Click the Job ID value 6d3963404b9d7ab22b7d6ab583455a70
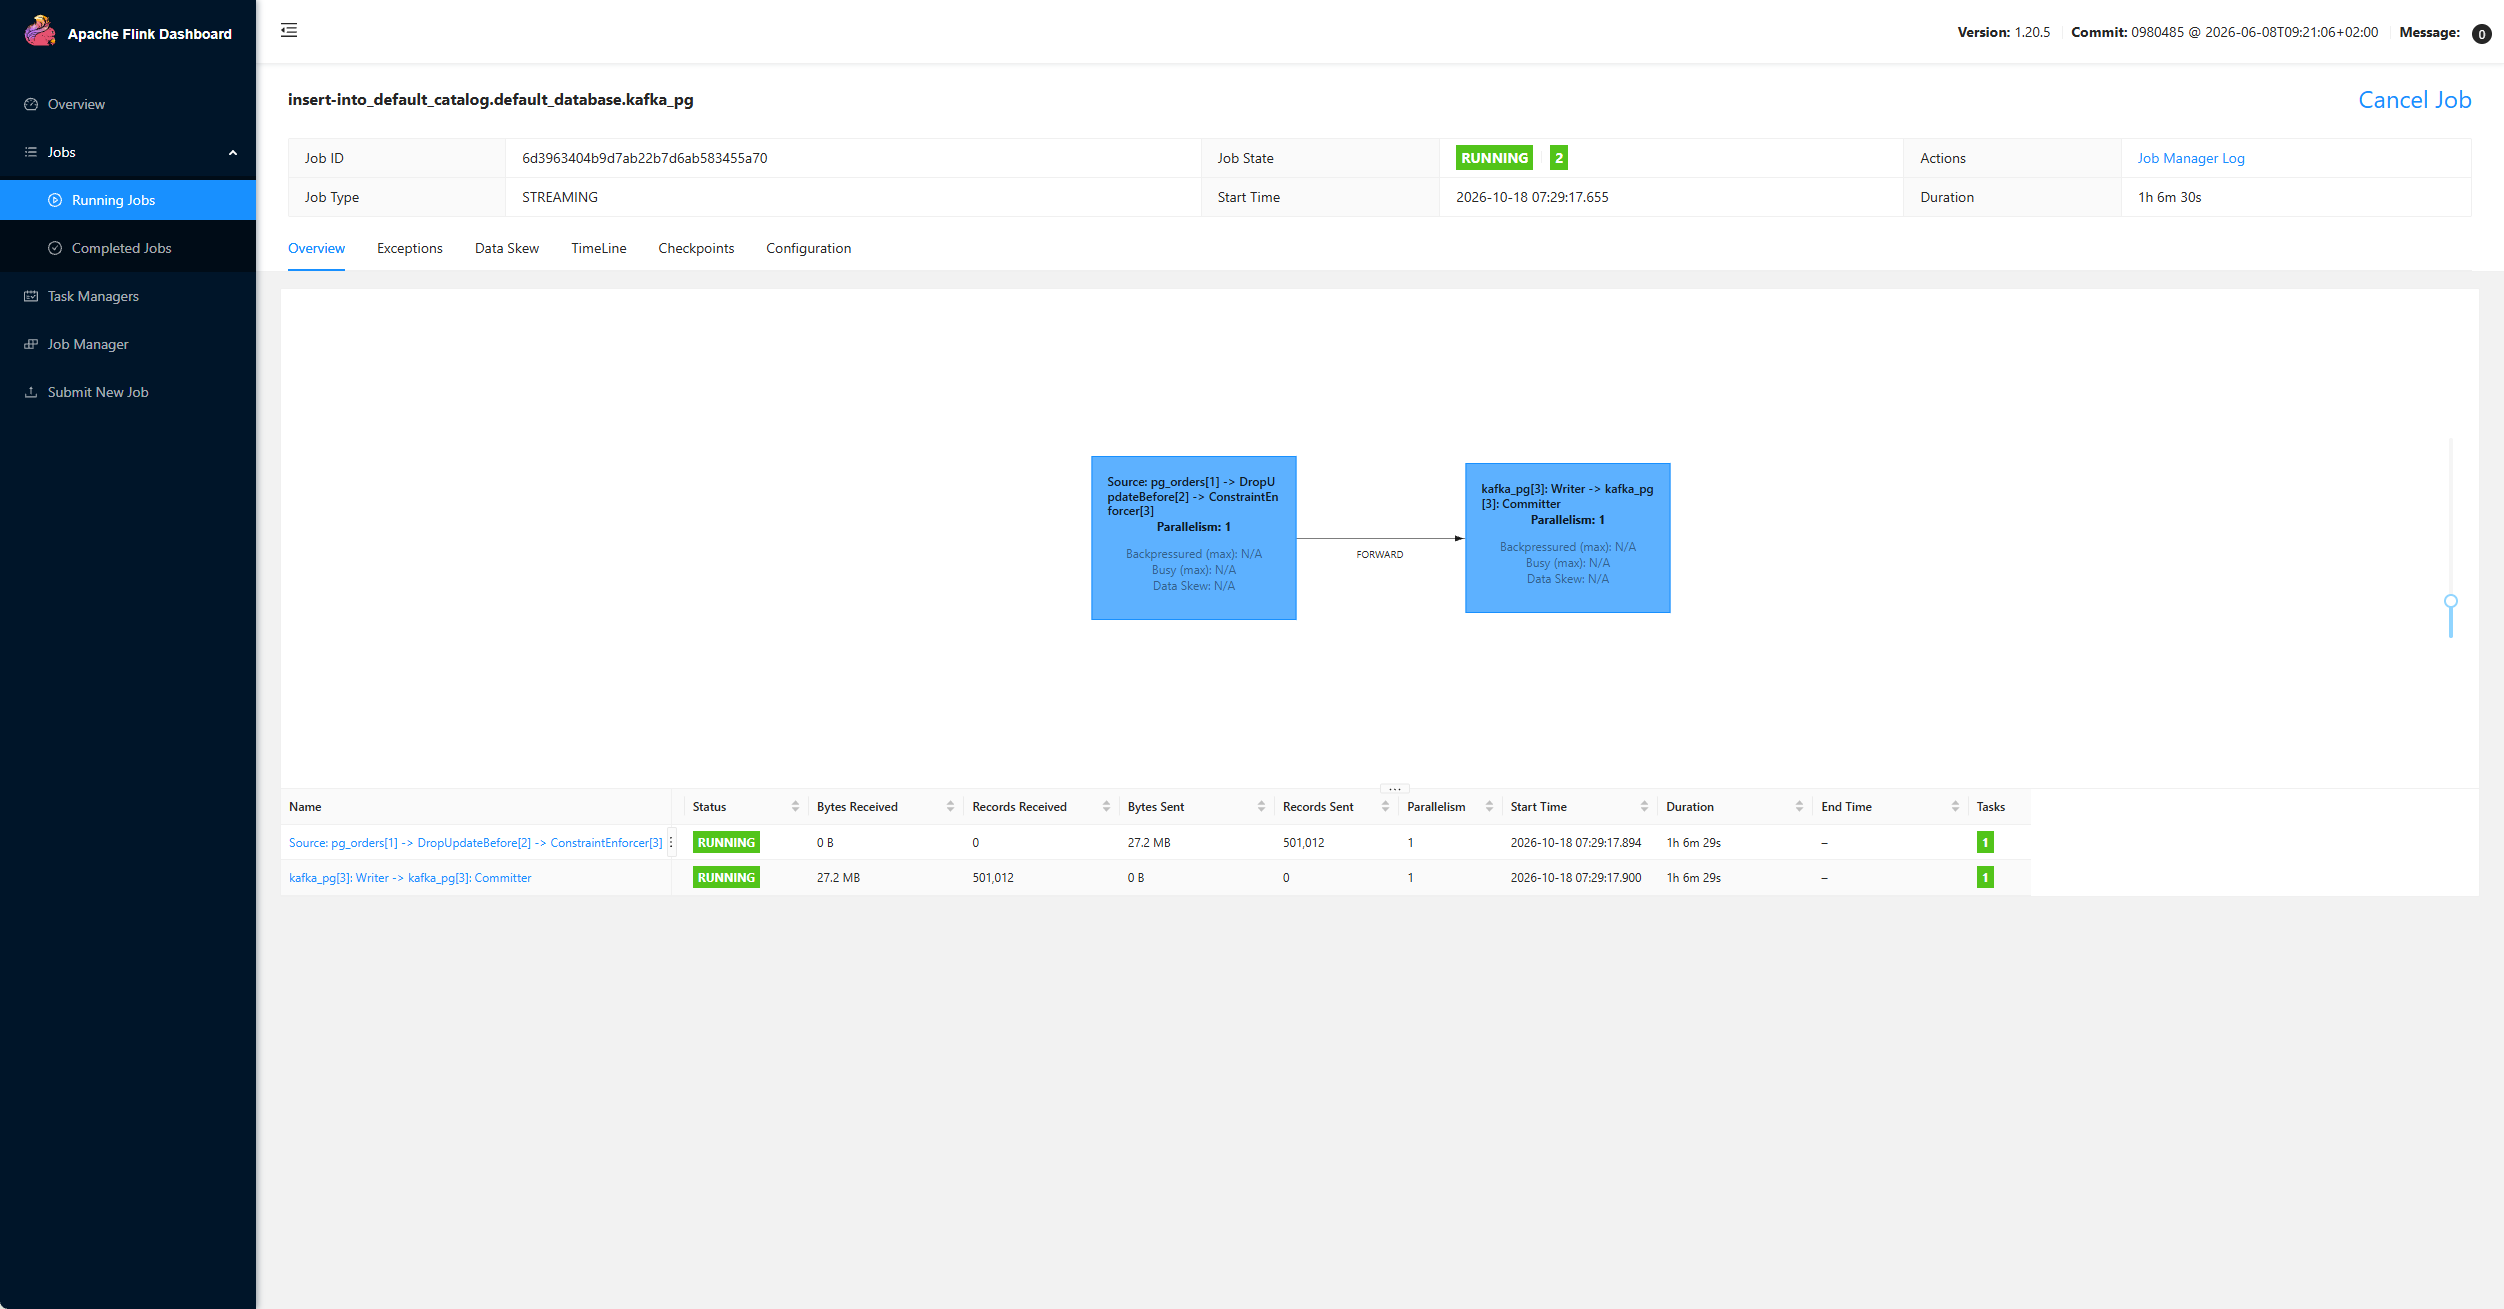 point(645,158)
